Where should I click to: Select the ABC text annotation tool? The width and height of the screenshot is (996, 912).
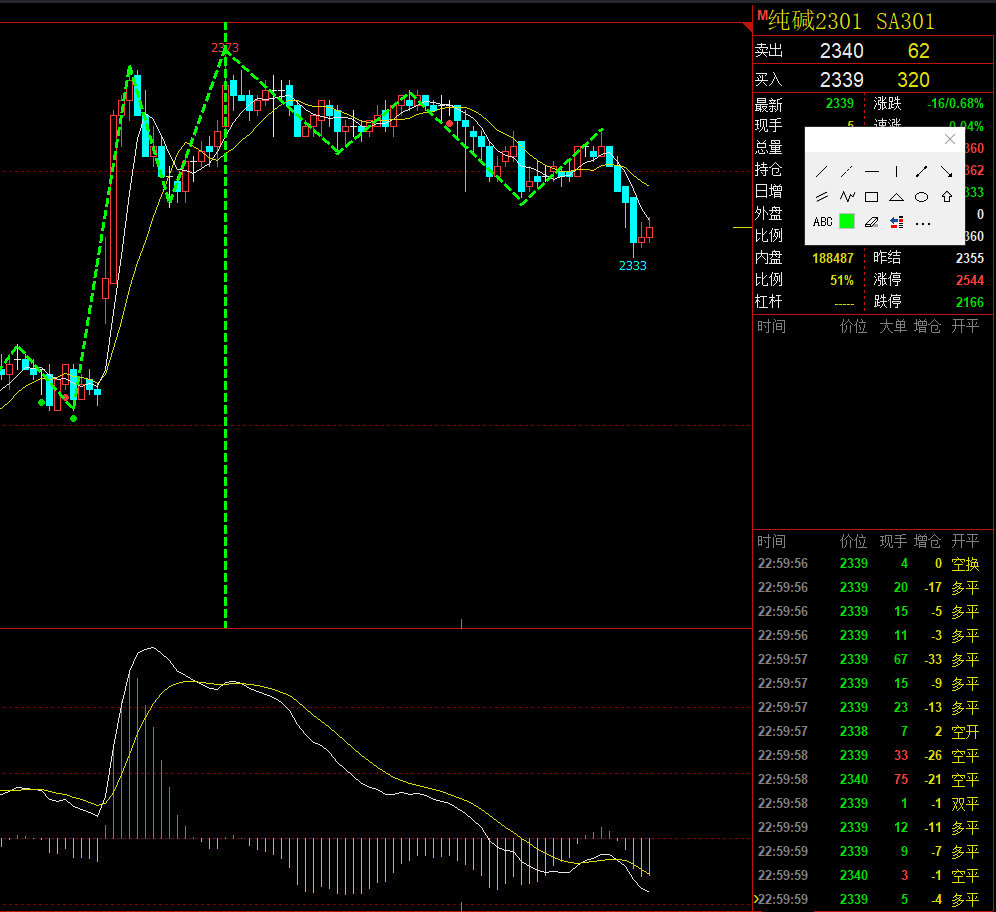823,222
